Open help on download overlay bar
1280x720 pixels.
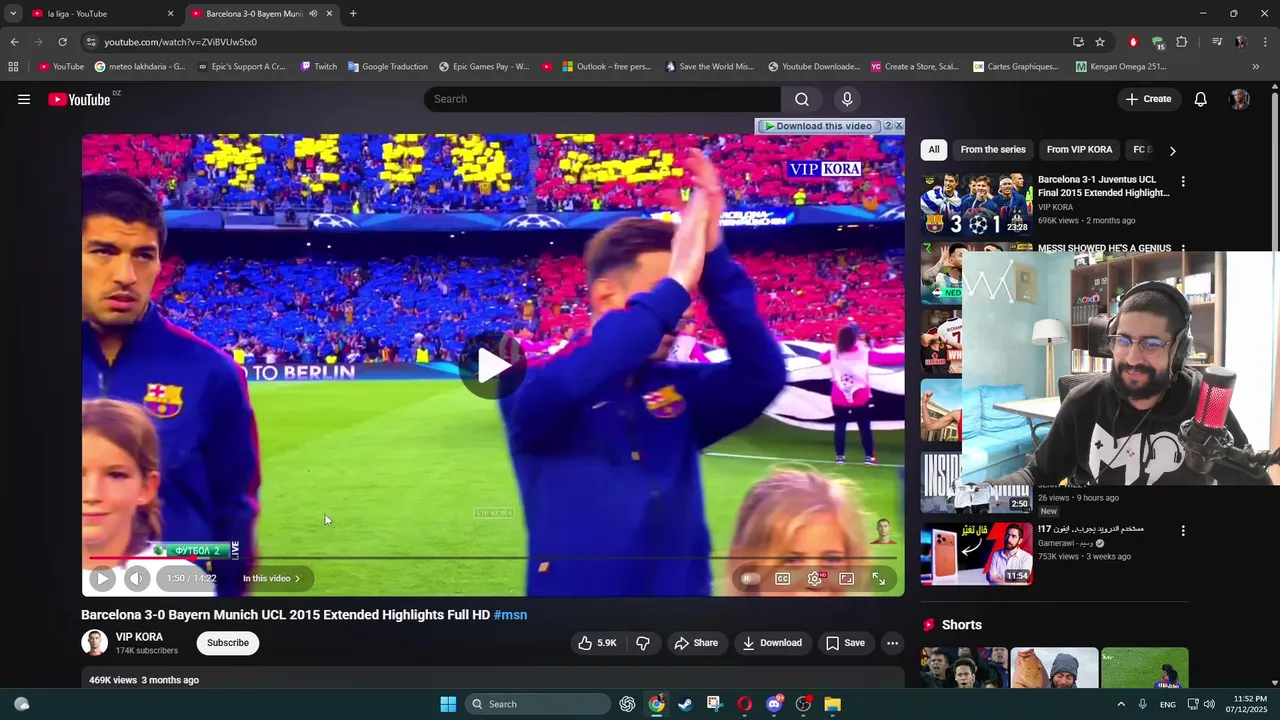point(887,126)
